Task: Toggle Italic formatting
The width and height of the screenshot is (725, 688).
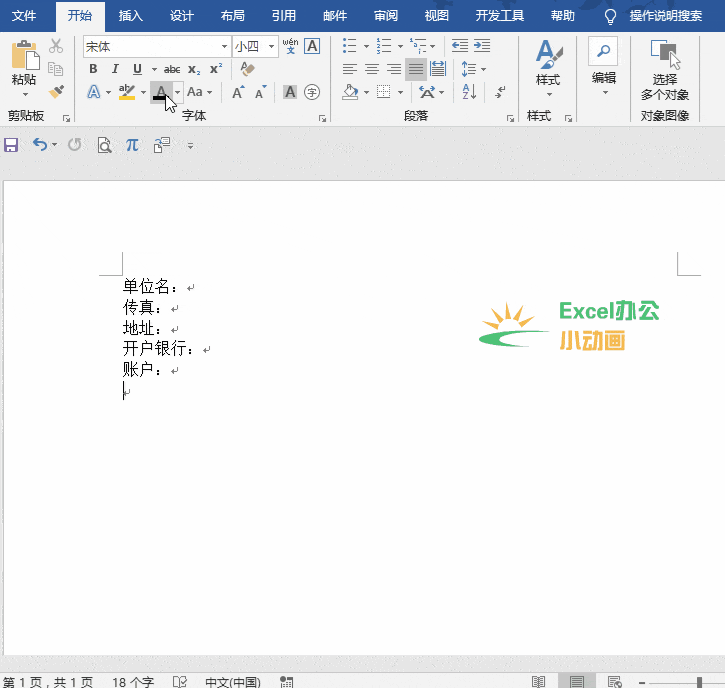Action: (x=114, y=69)
